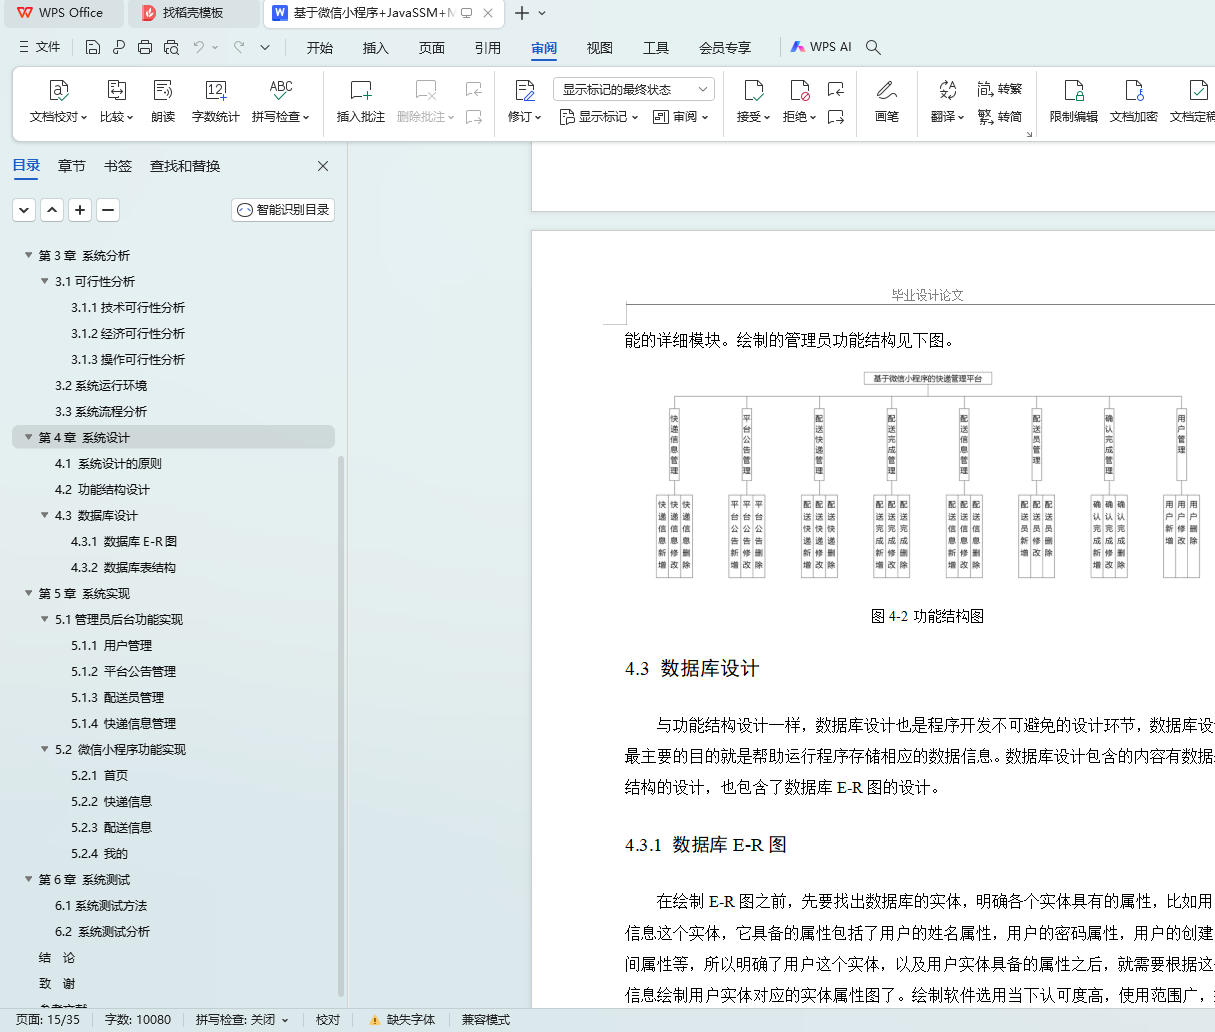Screen dimensions: 1215x1032
Task: Click 拼写检查: 关闭 in status bar
Action: tap(242, 1020)
